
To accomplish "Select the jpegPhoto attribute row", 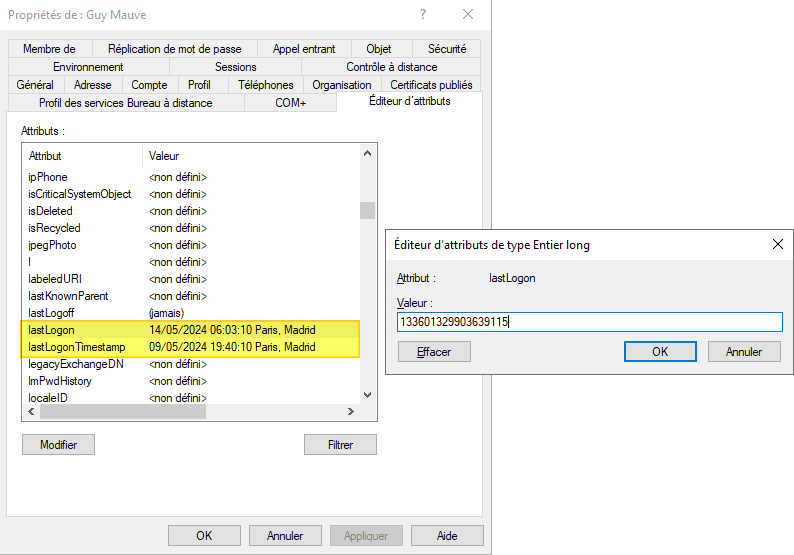I will pyautogui.click(x=191, y=245).
